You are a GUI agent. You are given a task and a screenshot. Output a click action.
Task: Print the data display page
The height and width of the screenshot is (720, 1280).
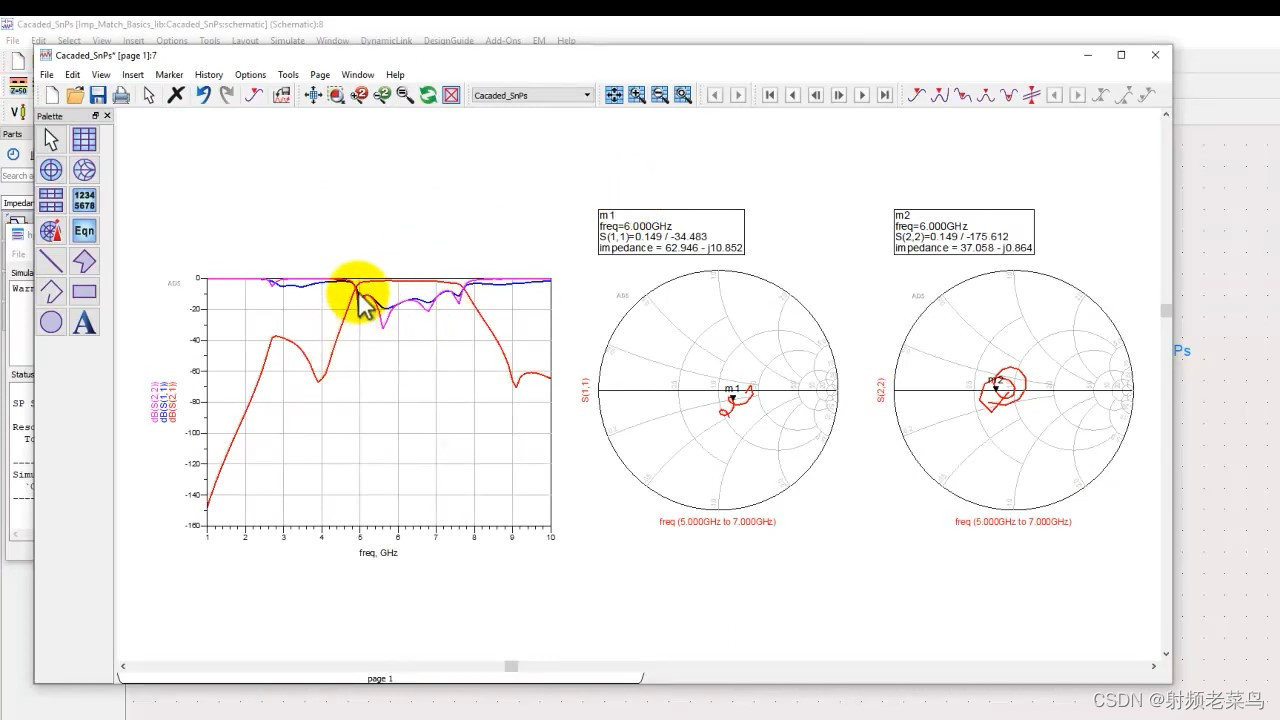(121, 95)
